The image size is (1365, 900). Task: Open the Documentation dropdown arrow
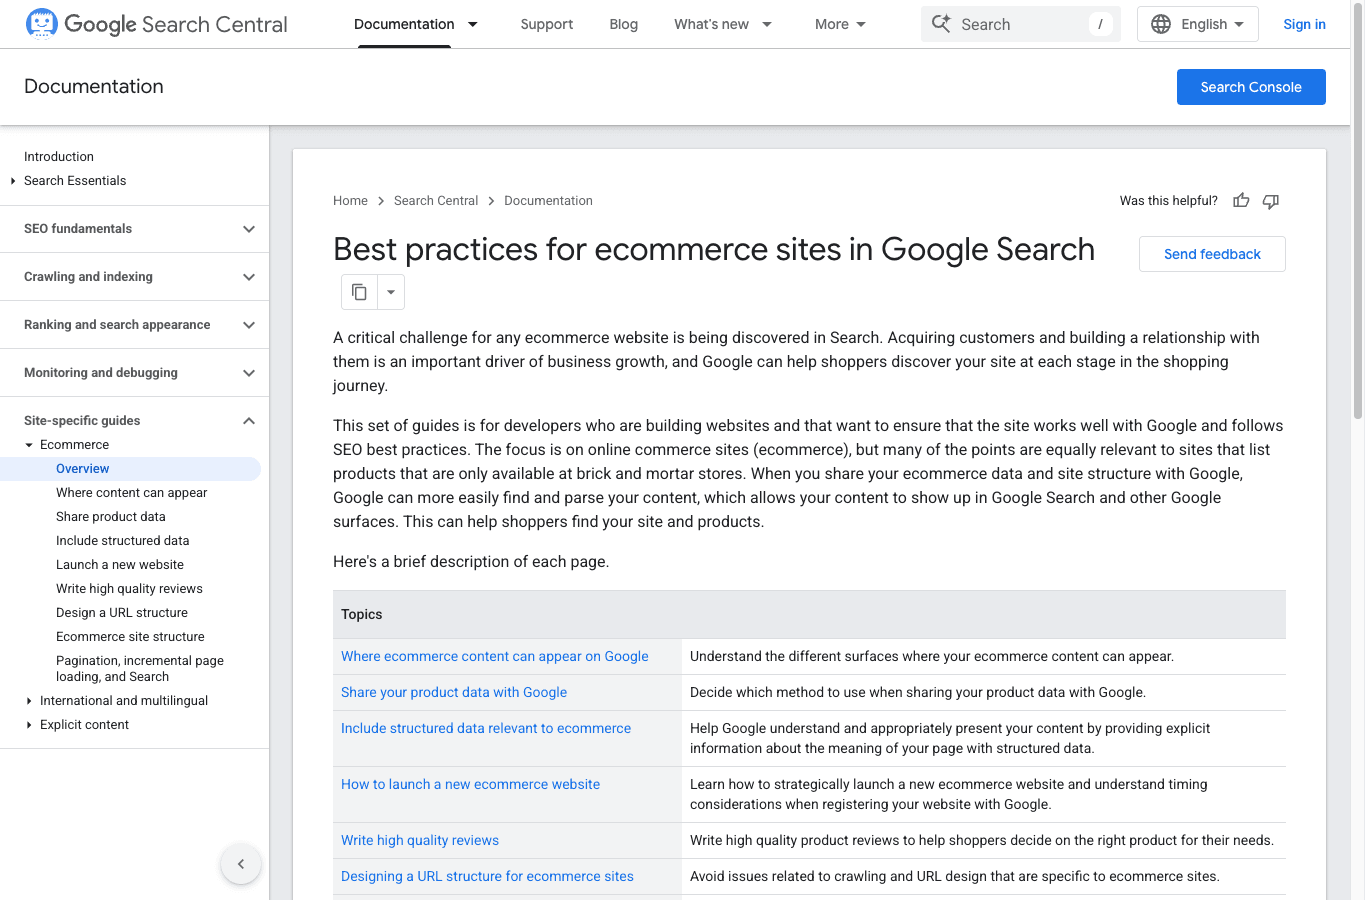tap(473, 24)
